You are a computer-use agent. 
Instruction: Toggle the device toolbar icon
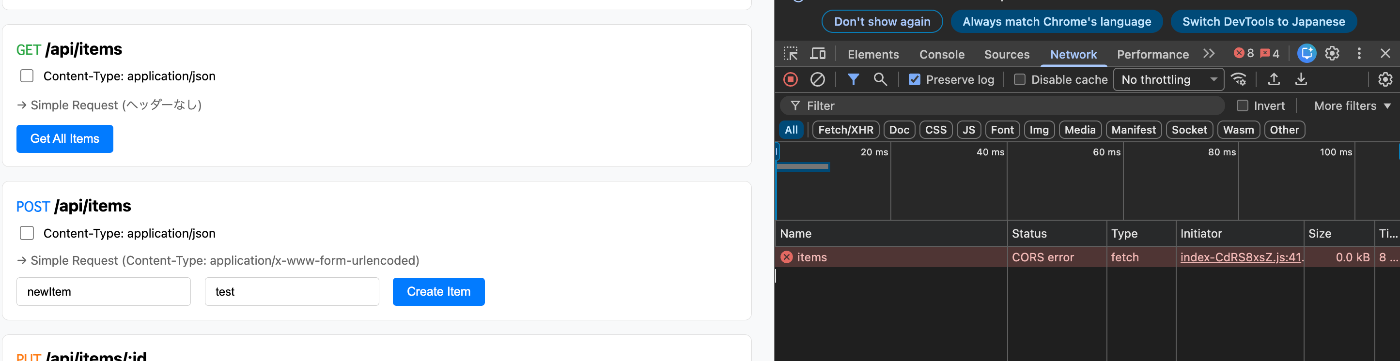818,54
